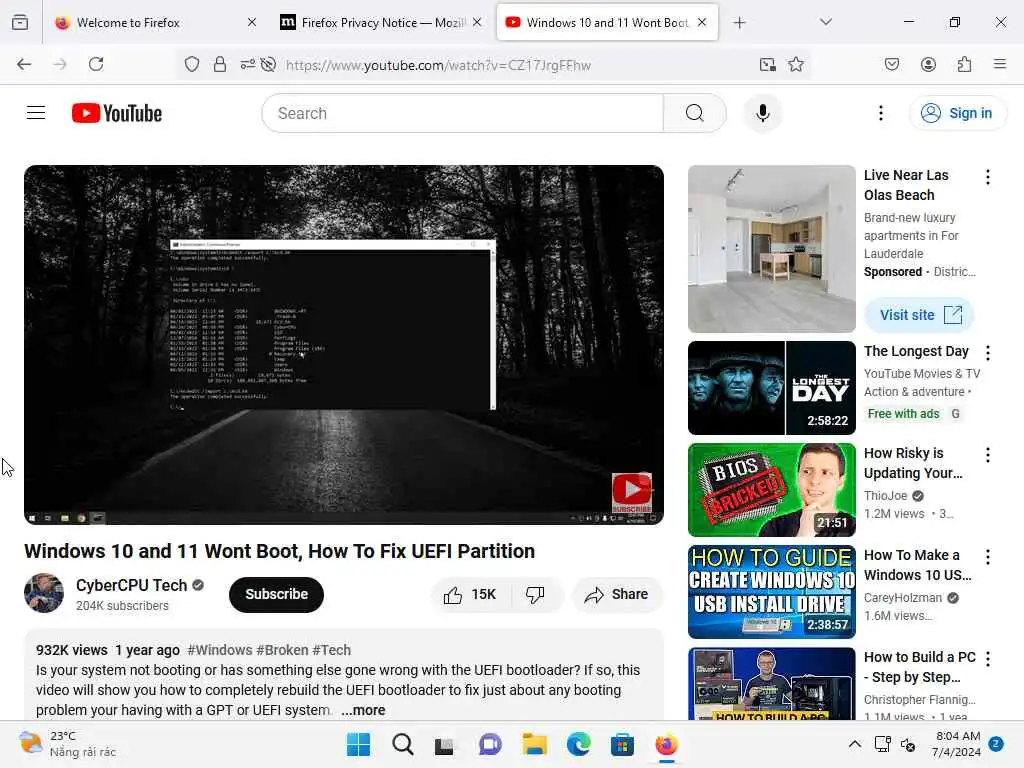The image size is (1024, 768).
Task: Click the Sign in button
Action: point(957,113)
